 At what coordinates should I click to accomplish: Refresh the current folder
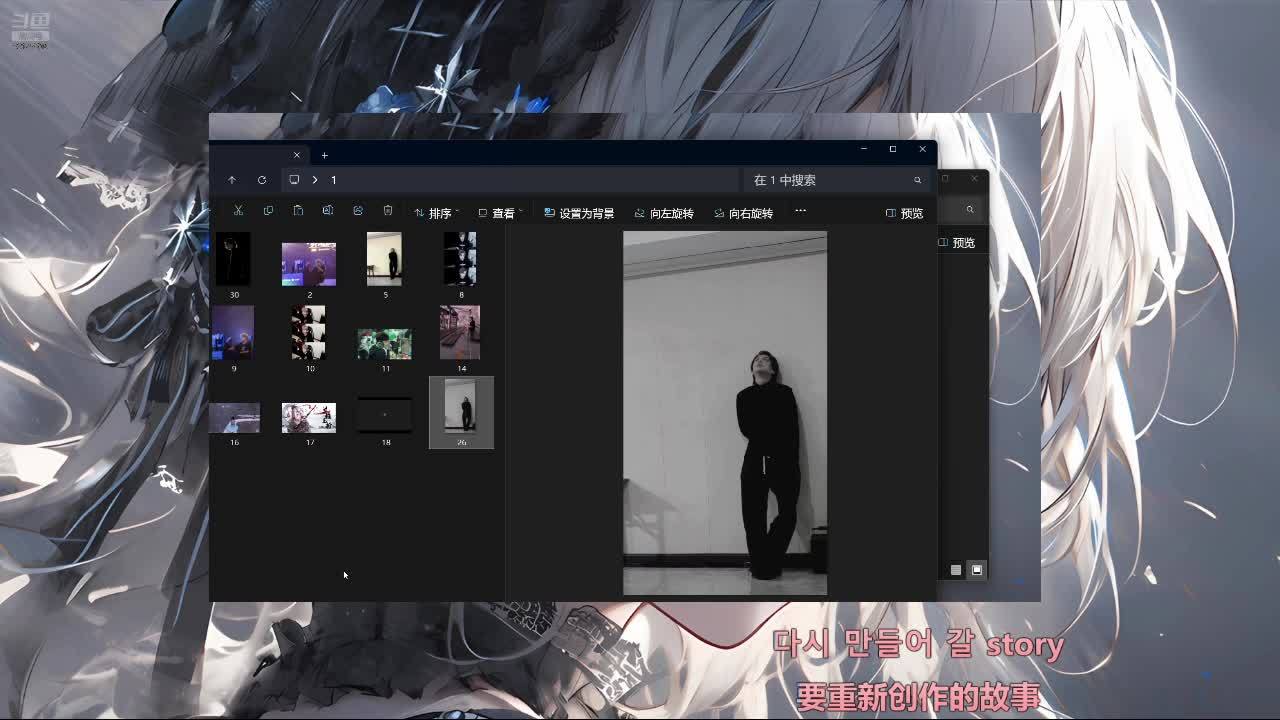click(262, 180)
